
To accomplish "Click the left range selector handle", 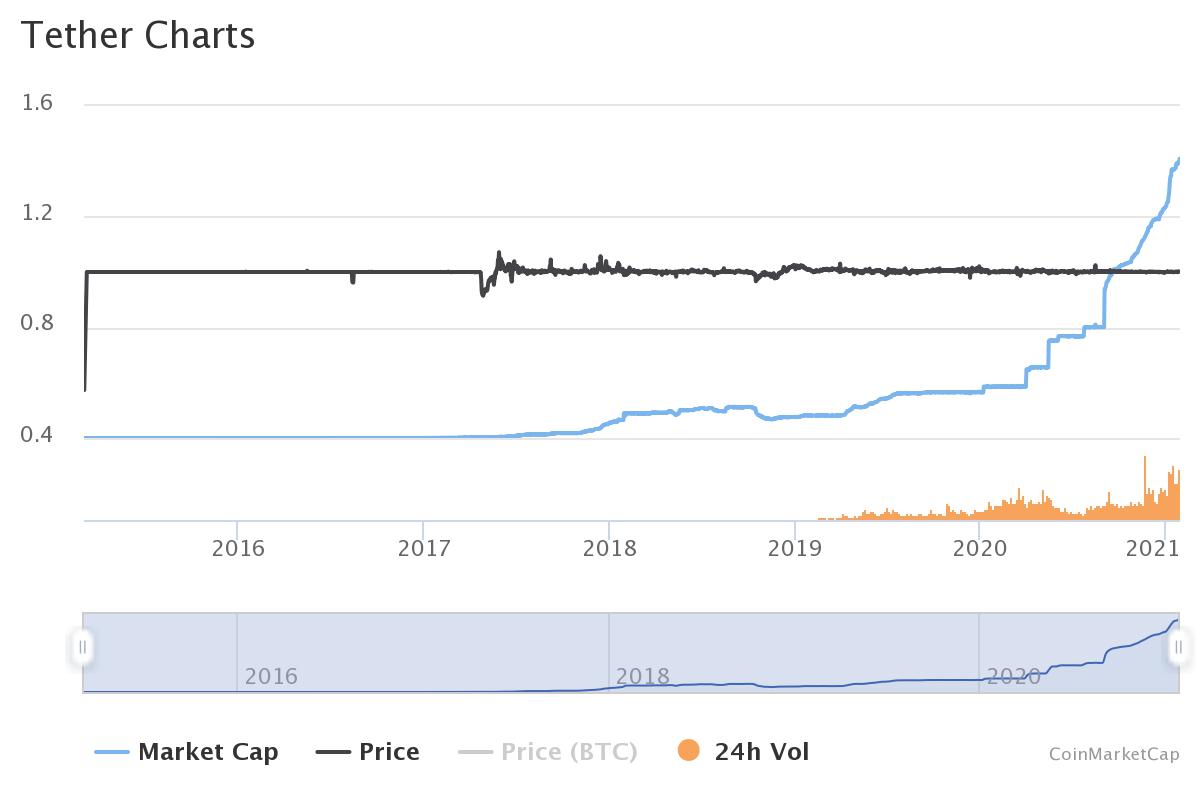I will (84, 648).
